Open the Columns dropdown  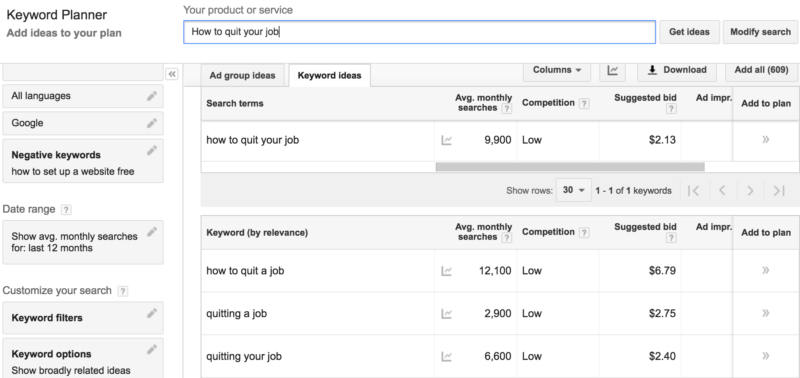coord(557,70)
